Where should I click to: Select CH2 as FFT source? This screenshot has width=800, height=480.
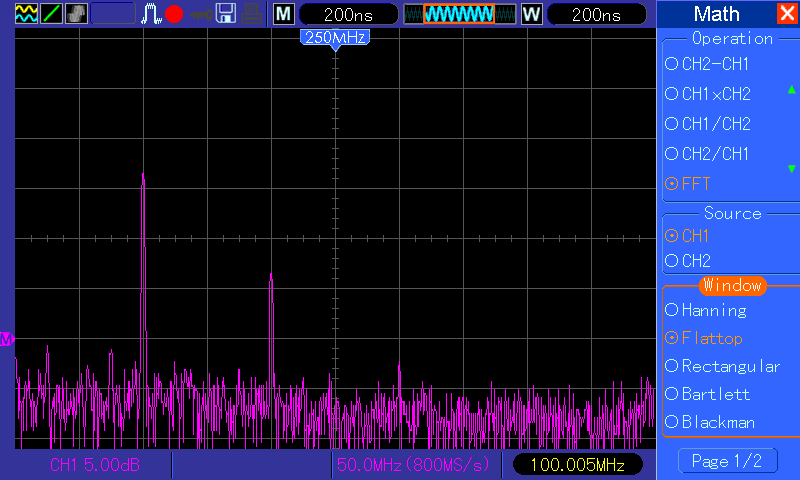pyautogui.click(x=688, y=261)
